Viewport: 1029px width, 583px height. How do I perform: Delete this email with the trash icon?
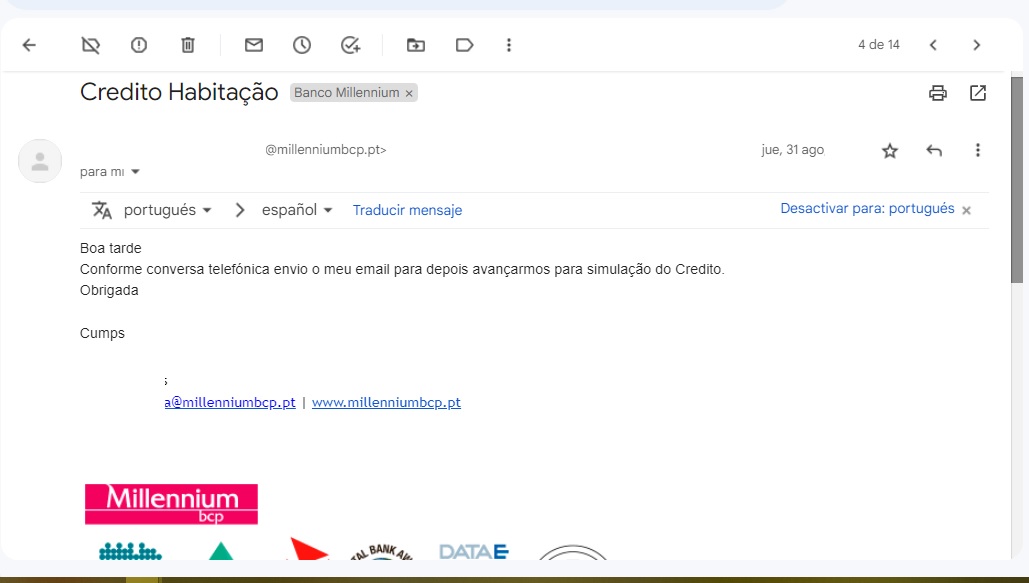point(188,45)
